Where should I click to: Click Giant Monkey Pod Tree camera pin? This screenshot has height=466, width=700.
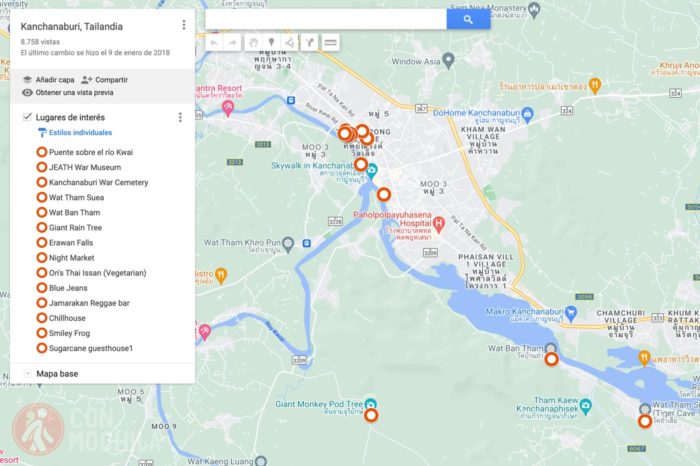point(370,404)
